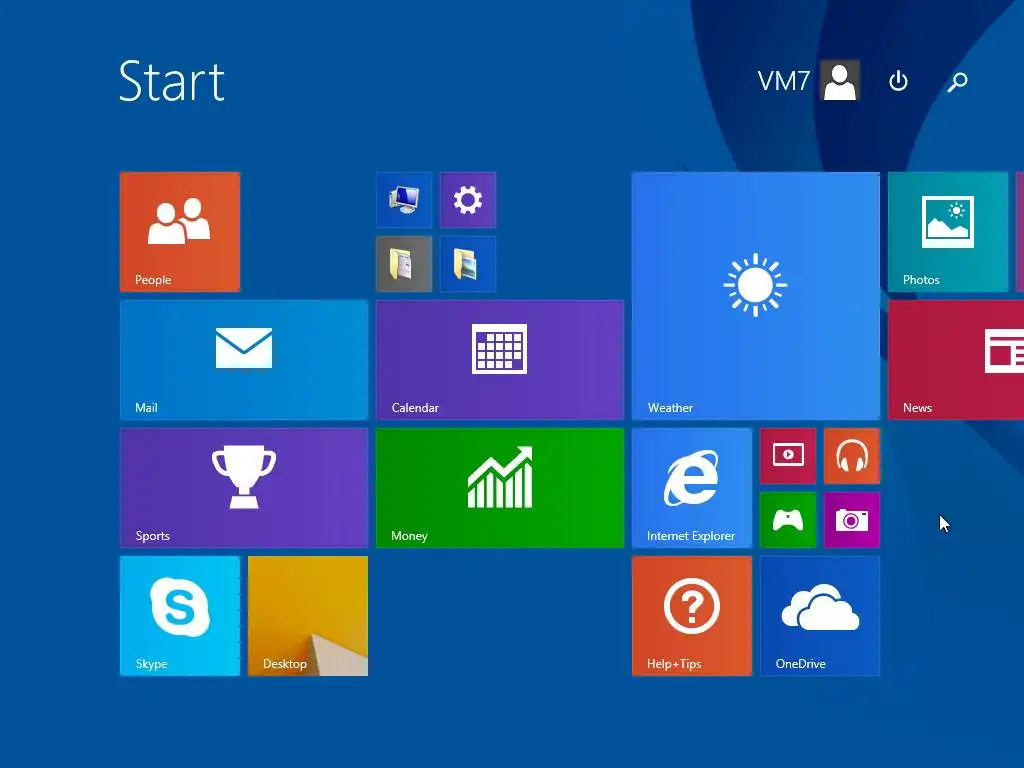Open the Money tile
Image resolution: width=1024 pixels, height=768 pixels.
[500, 488]
